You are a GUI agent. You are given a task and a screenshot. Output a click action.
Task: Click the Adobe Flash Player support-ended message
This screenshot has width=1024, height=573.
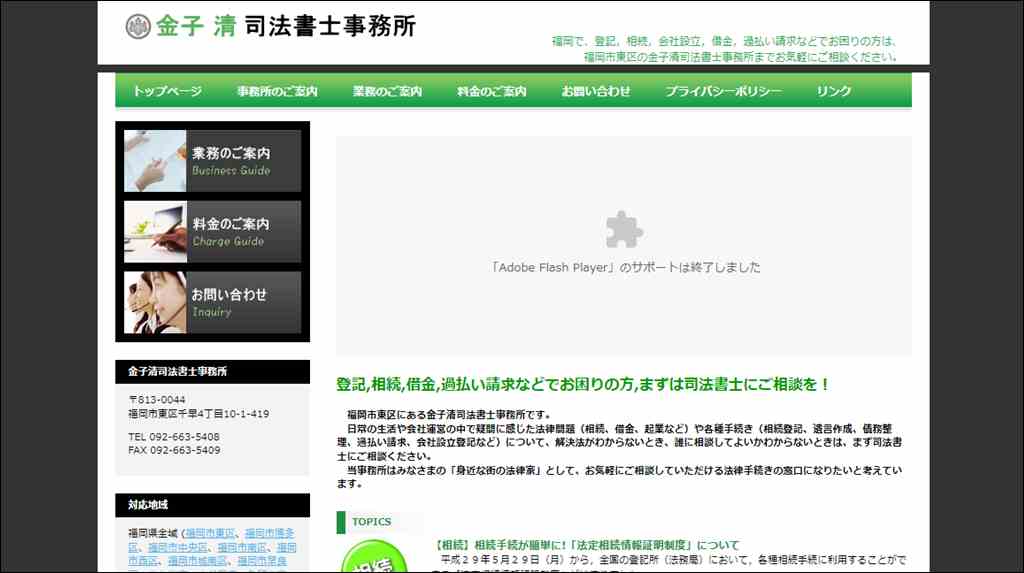pos(626,267)
